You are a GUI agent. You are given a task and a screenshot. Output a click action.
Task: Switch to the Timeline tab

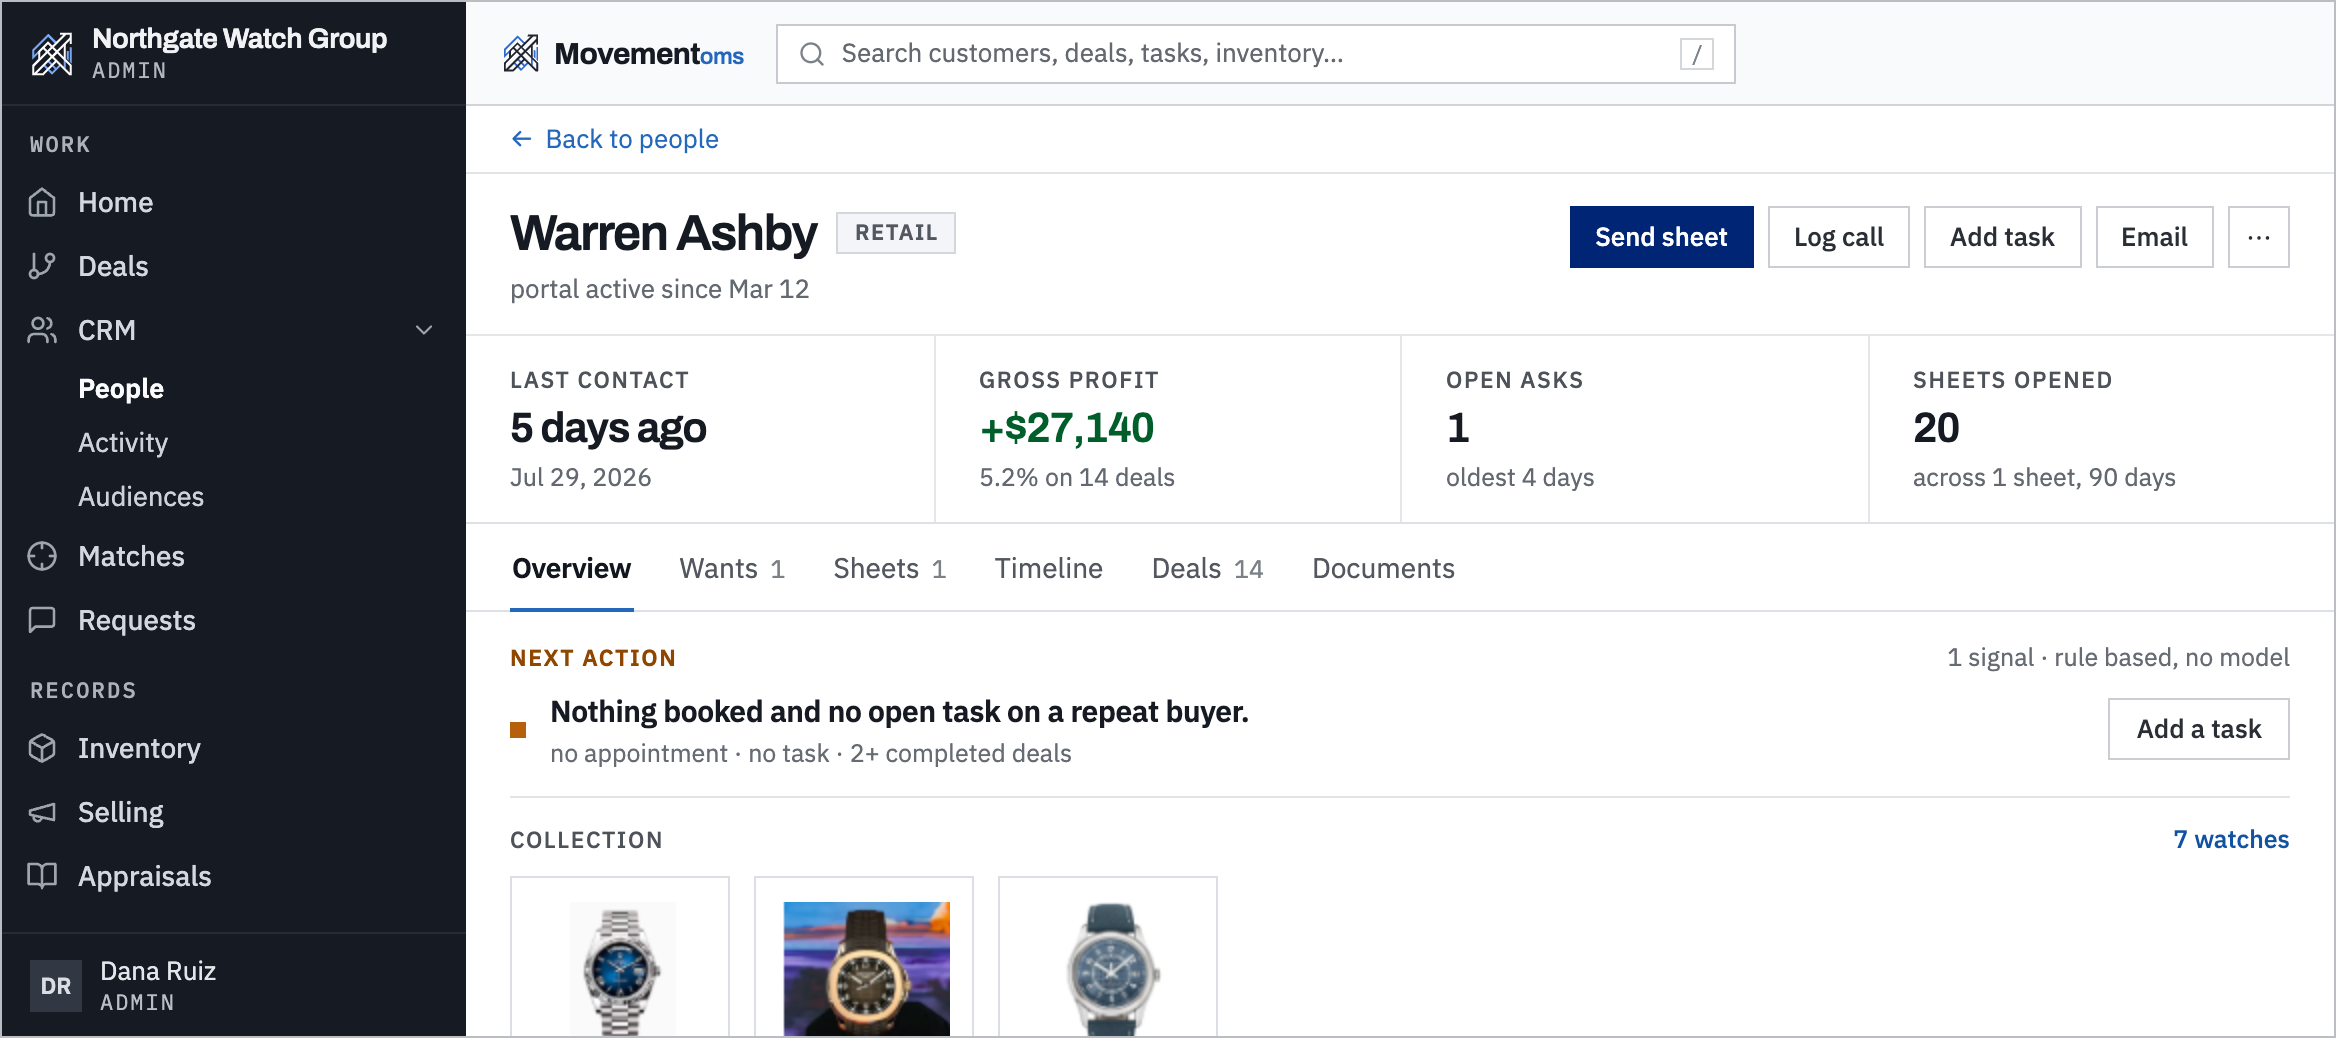1048,568
